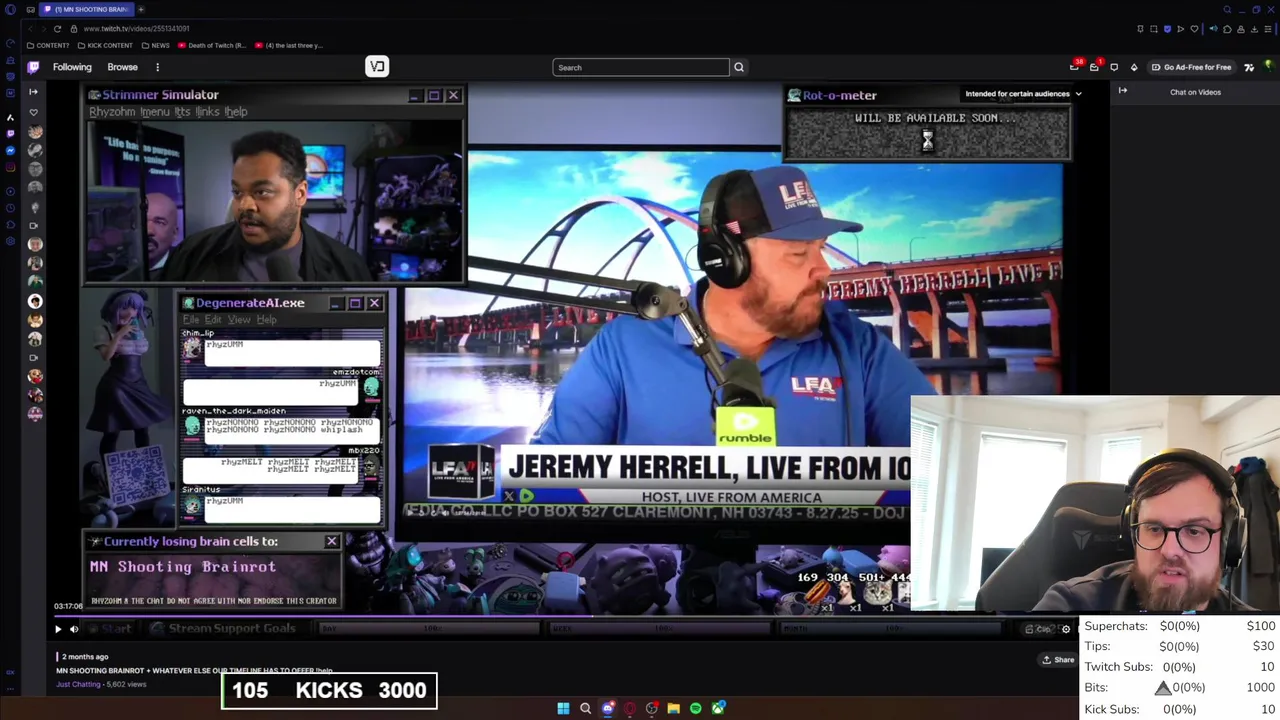Open 'the last three y...' bookmark
Image resolution: width=1280 pixels, height=720 pixels.
pyautogui.click(x=288, y=45)
